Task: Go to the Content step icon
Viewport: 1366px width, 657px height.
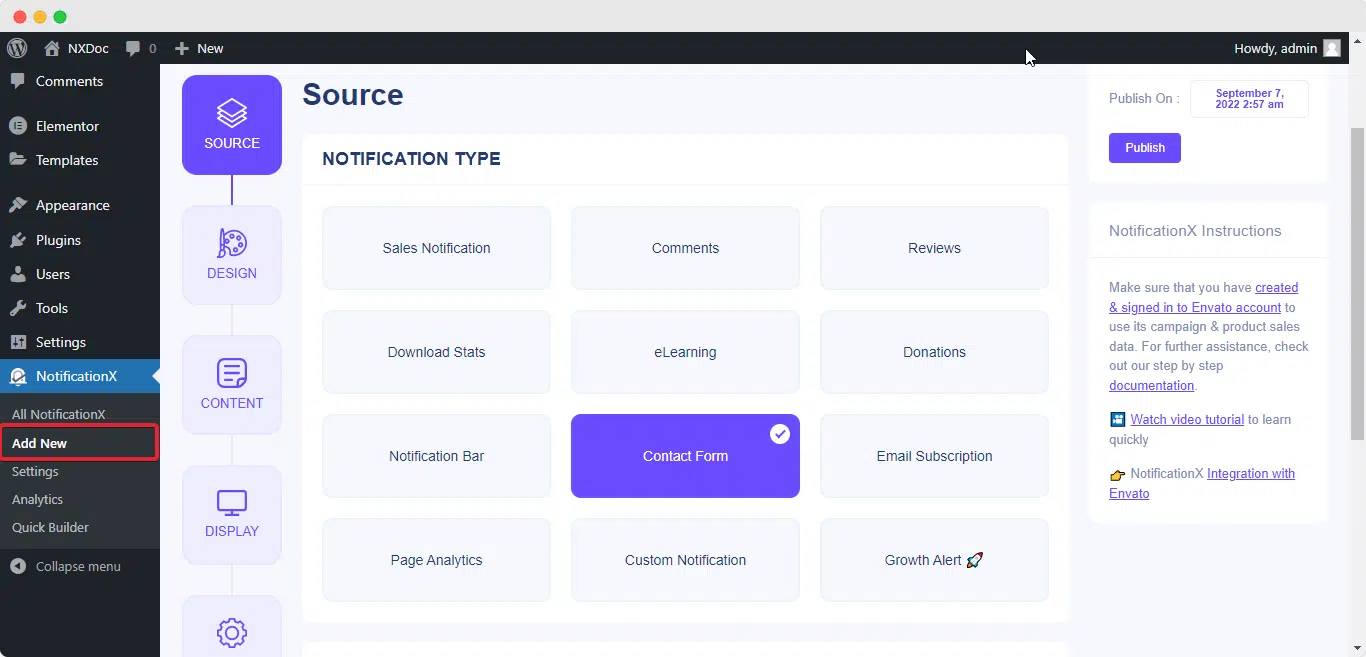Action: 232,373
